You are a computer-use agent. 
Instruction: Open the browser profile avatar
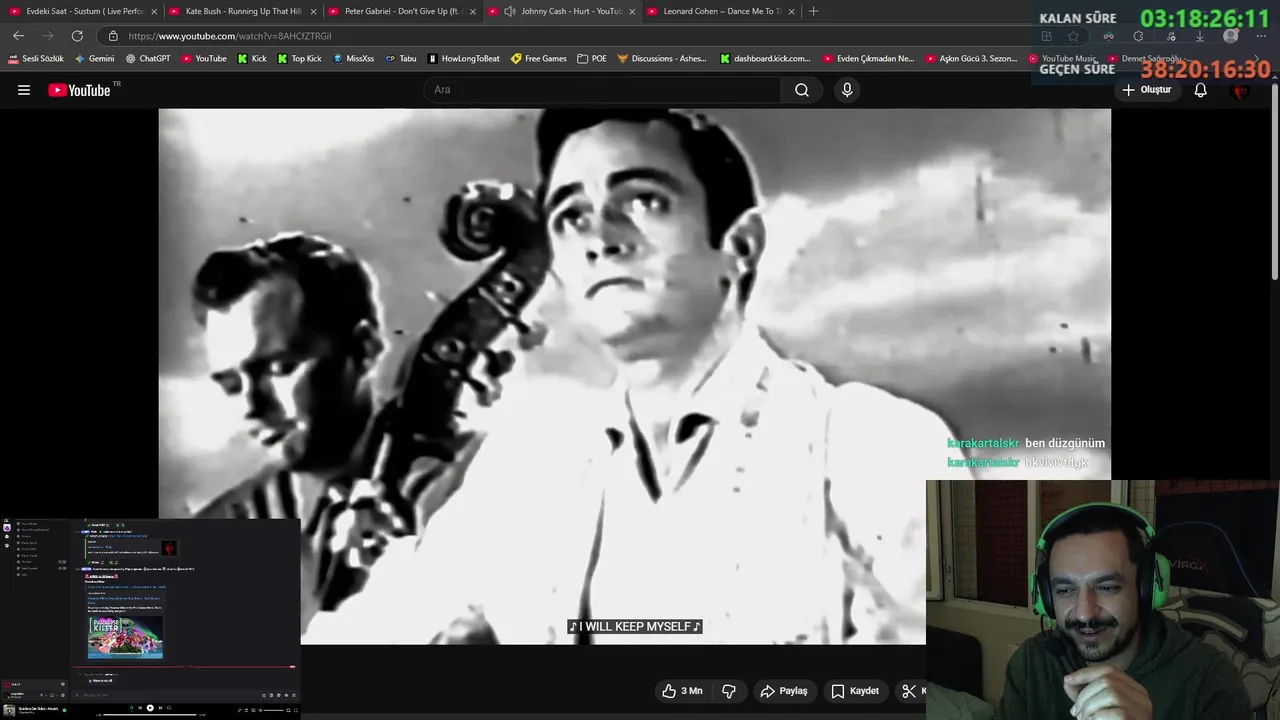[x=1231, y=36]
